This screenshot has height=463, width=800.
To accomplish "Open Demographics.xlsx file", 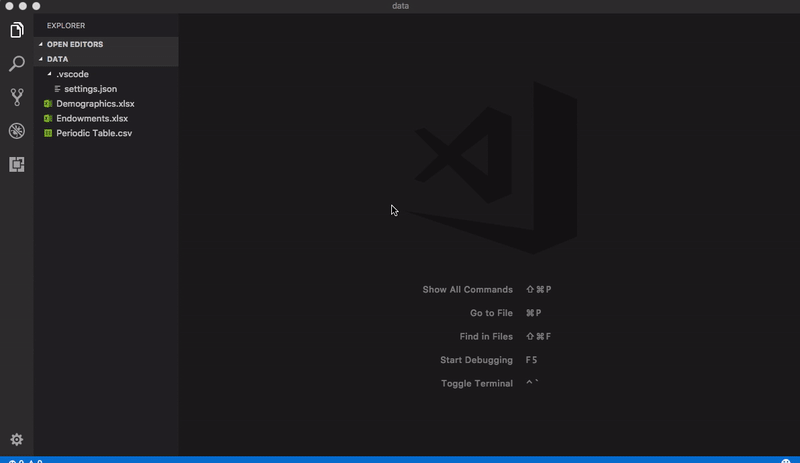I will (95, 104).
